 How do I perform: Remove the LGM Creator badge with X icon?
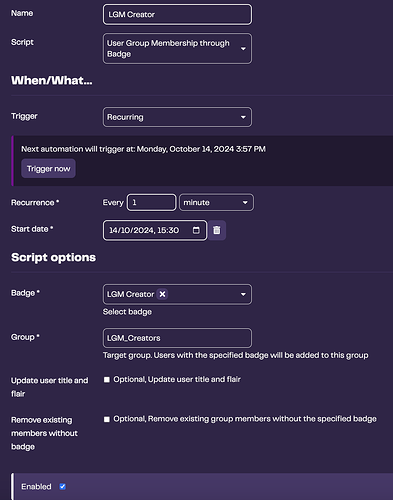point(162,294)
